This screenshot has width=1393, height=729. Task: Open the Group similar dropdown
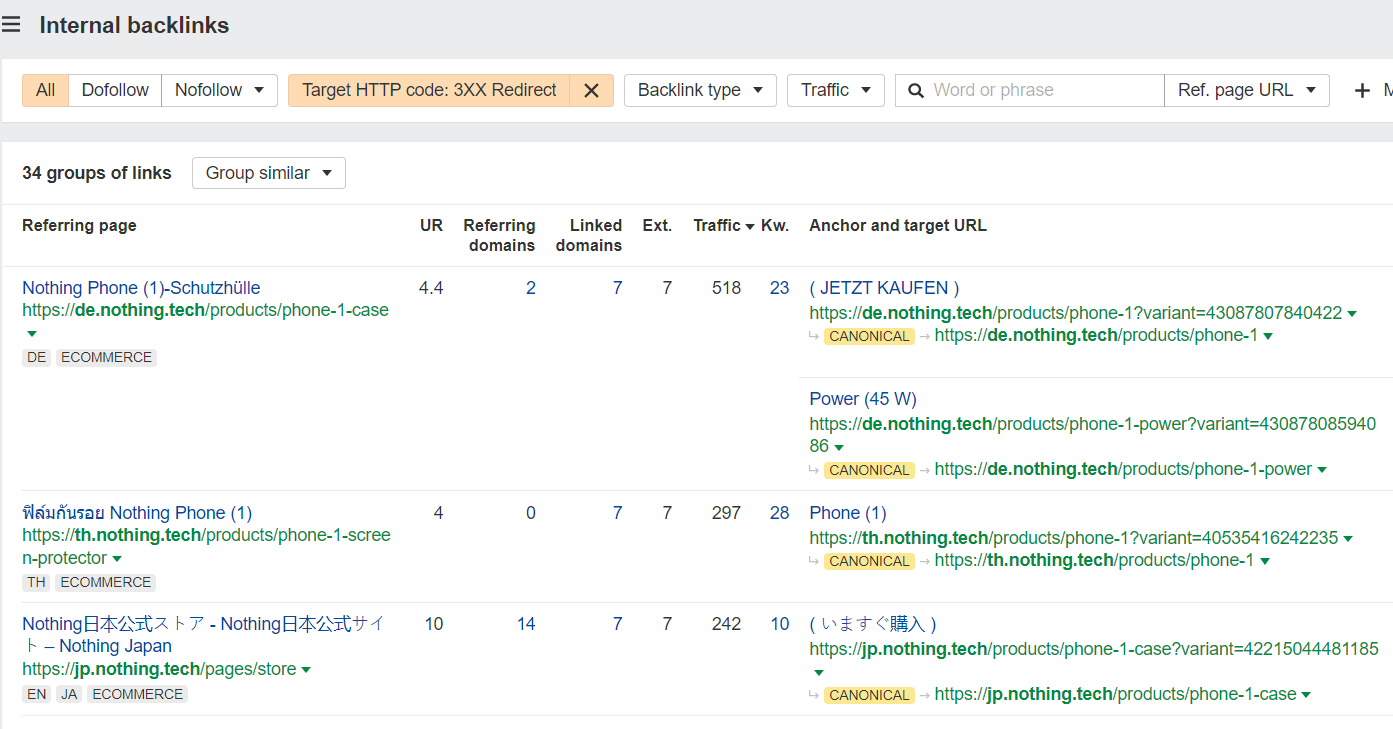click(268, 173)
